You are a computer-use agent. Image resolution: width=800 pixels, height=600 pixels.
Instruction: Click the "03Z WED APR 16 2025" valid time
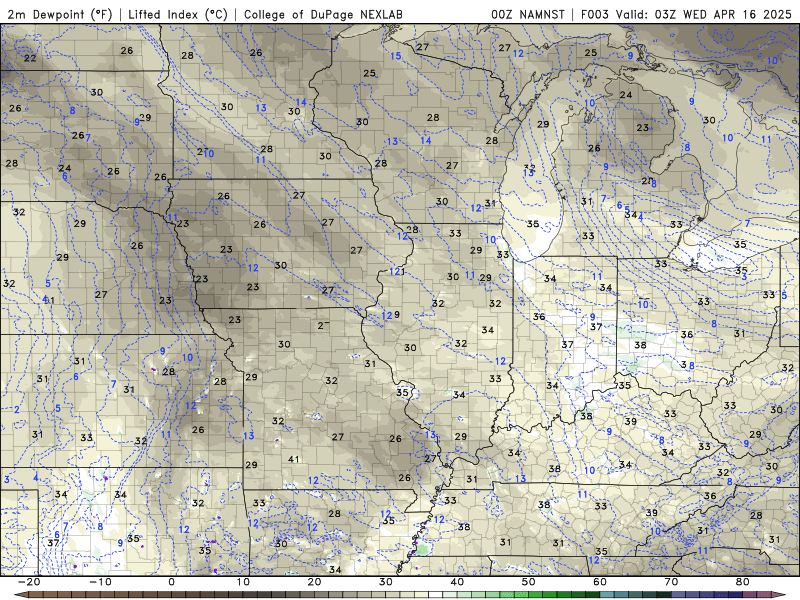coord(723,14)
